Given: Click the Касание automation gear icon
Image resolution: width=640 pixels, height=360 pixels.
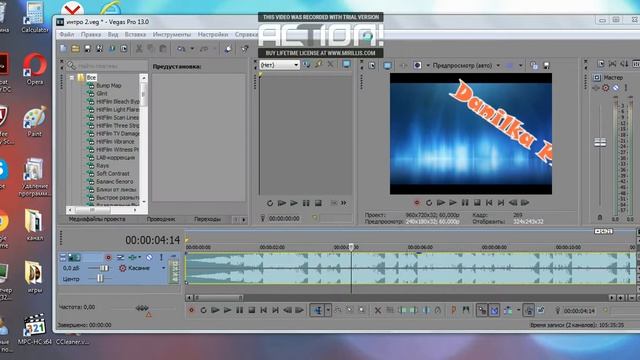Looking at the screenshot, I should (122, 268).
